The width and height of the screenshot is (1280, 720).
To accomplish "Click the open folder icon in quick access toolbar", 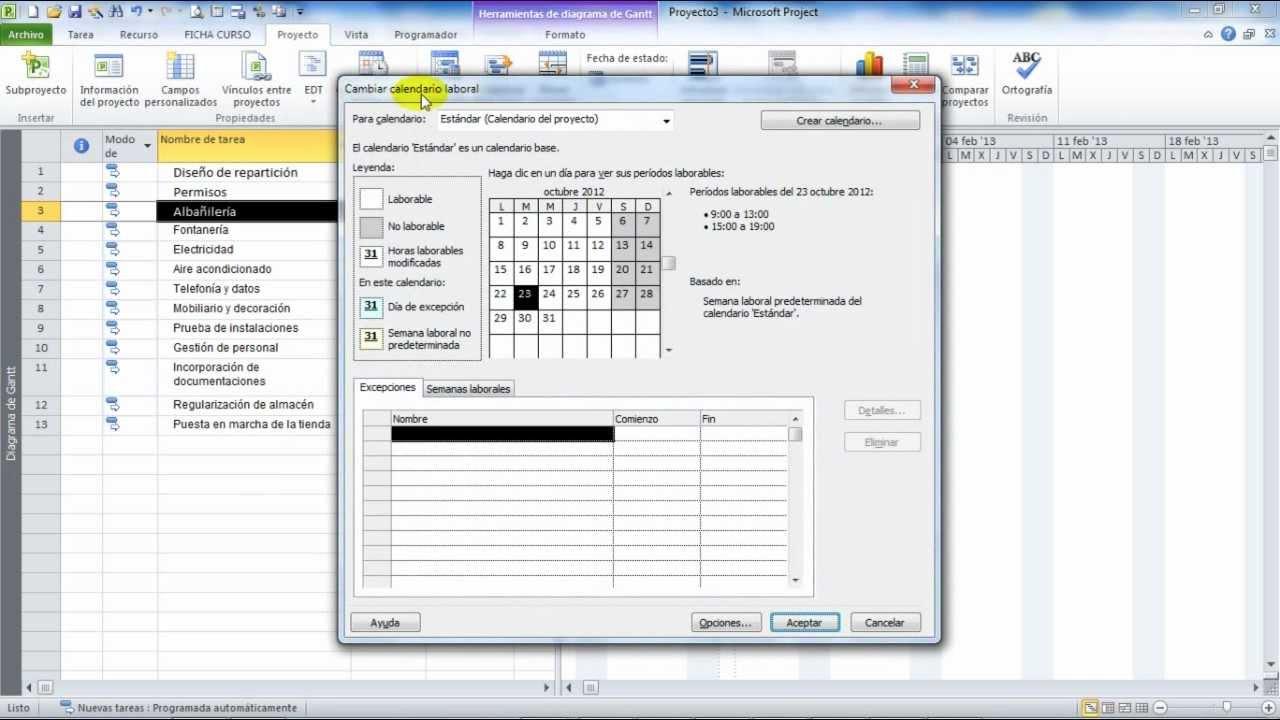I will (54, 12).
